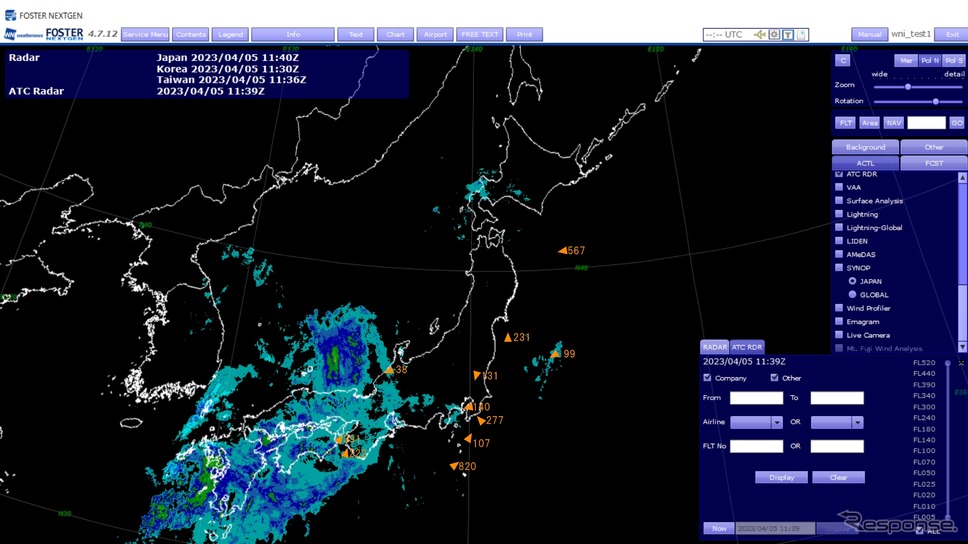Close the flight filter panel with the X

point(961,363)
